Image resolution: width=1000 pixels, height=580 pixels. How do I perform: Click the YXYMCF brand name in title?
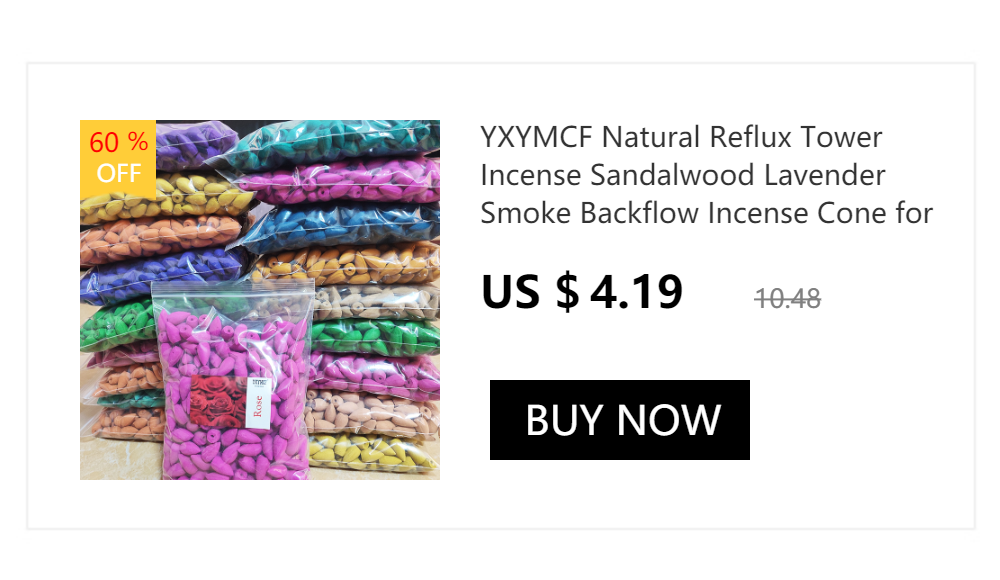click(x=536, y=137)
